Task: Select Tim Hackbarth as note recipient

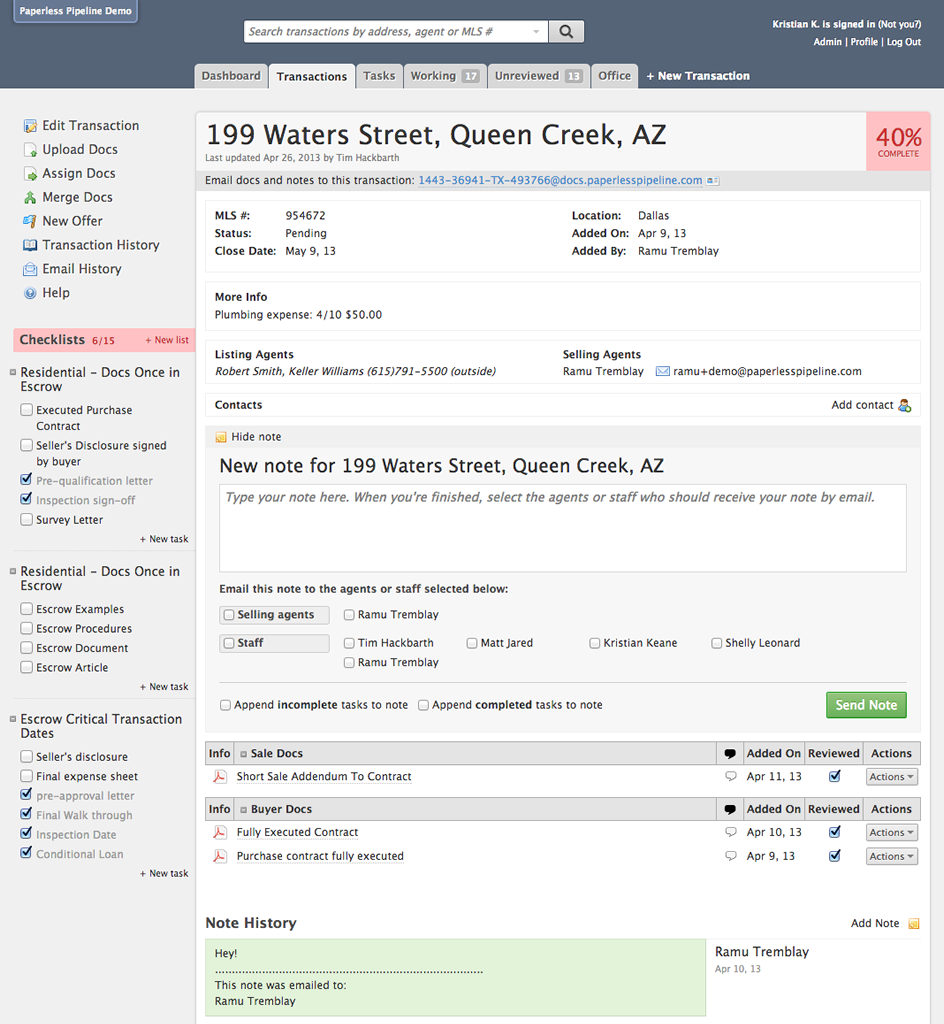Action: click(x=349, y=643)
